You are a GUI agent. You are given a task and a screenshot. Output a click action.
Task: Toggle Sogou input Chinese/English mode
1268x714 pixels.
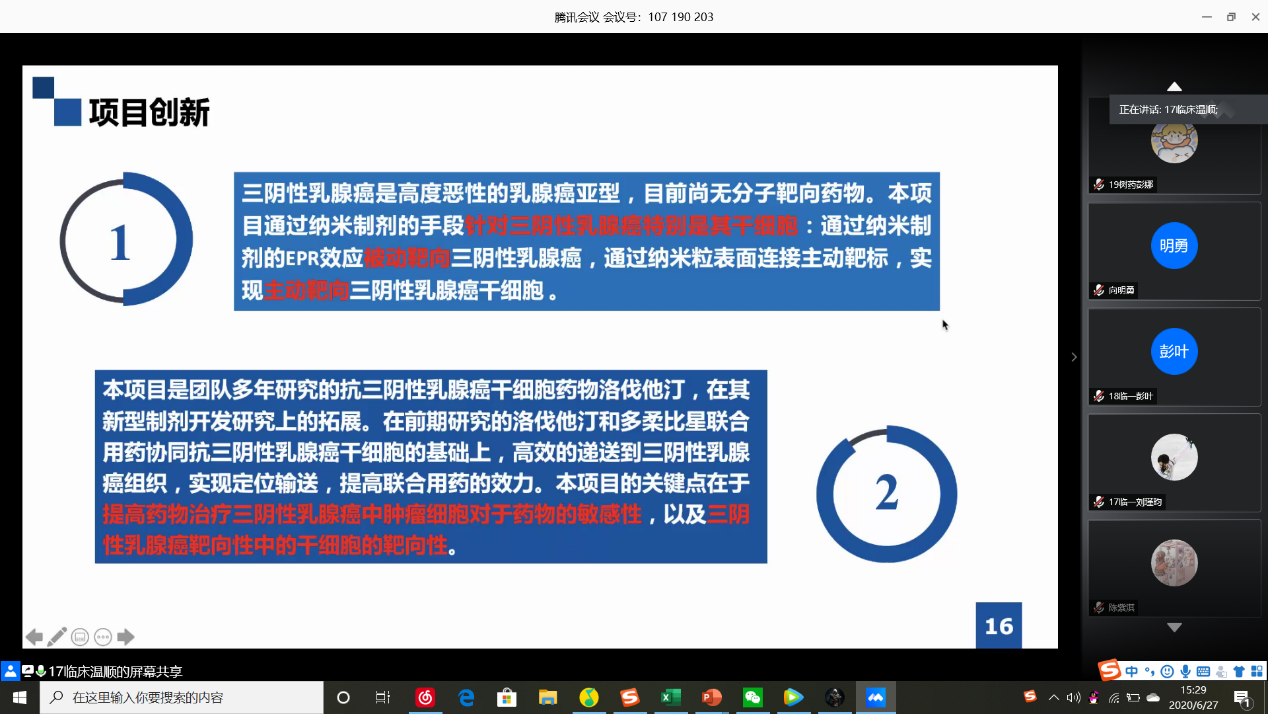(1131, 671)
